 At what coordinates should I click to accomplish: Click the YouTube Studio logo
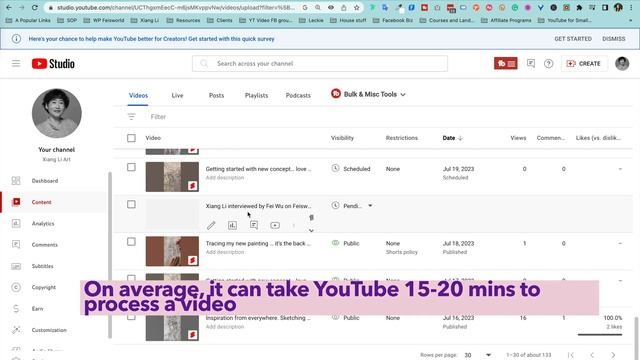(x=53, y=64)
